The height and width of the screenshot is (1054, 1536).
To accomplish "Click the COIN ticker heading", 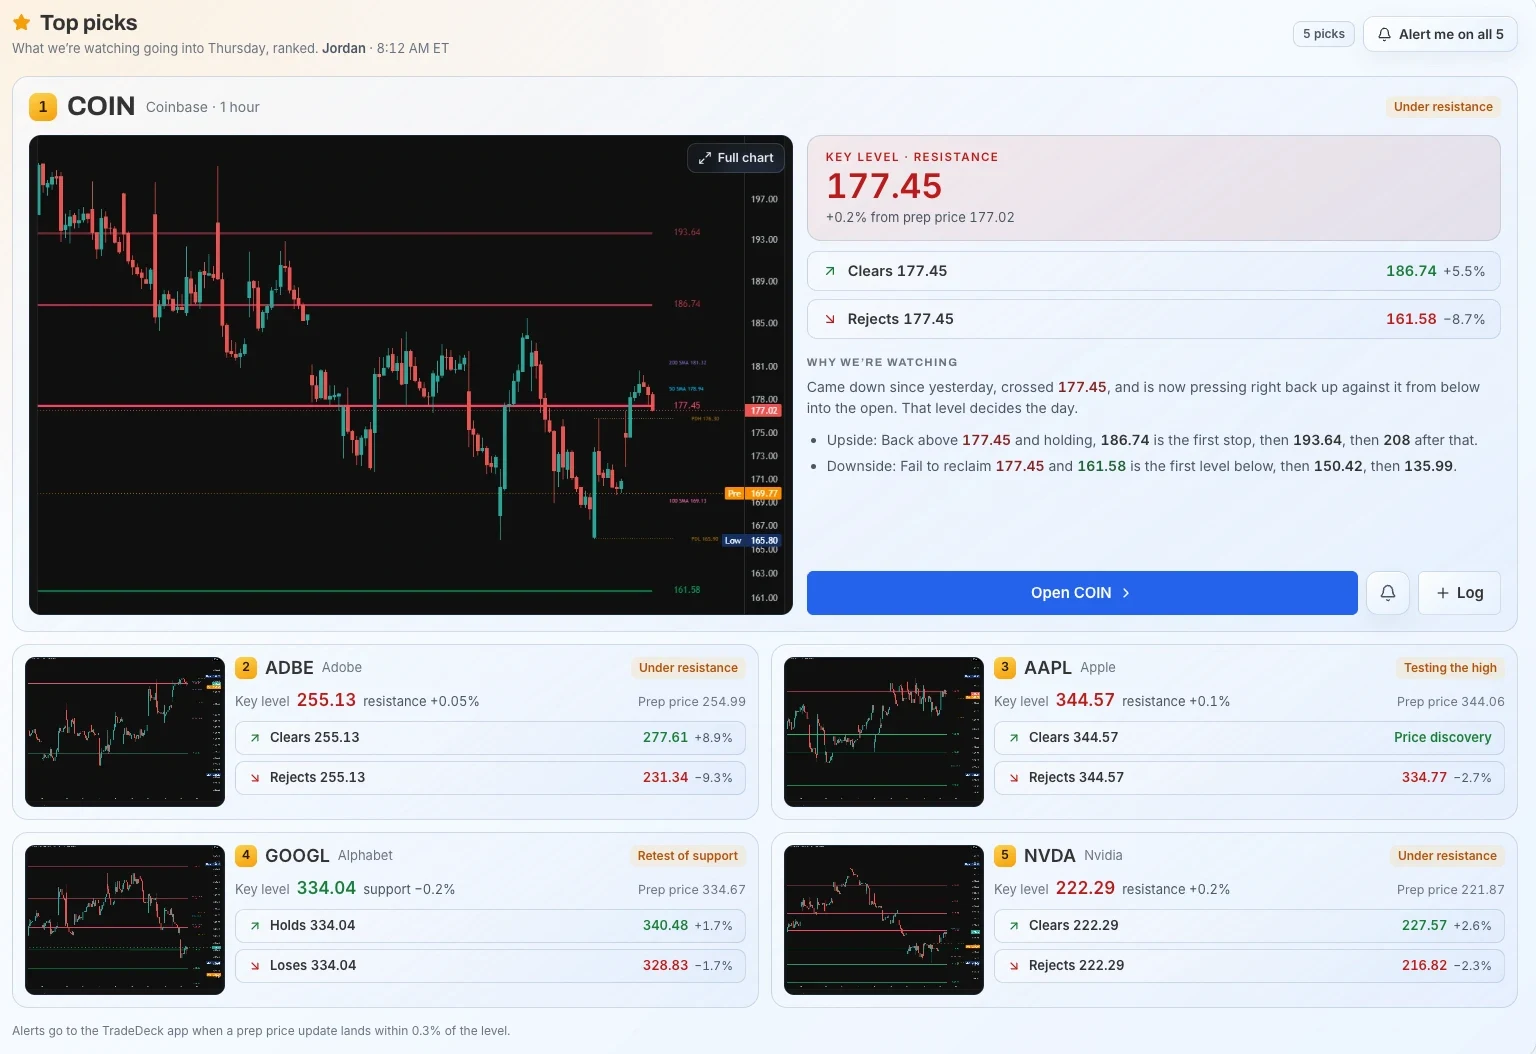I will [x=101, y=106].
